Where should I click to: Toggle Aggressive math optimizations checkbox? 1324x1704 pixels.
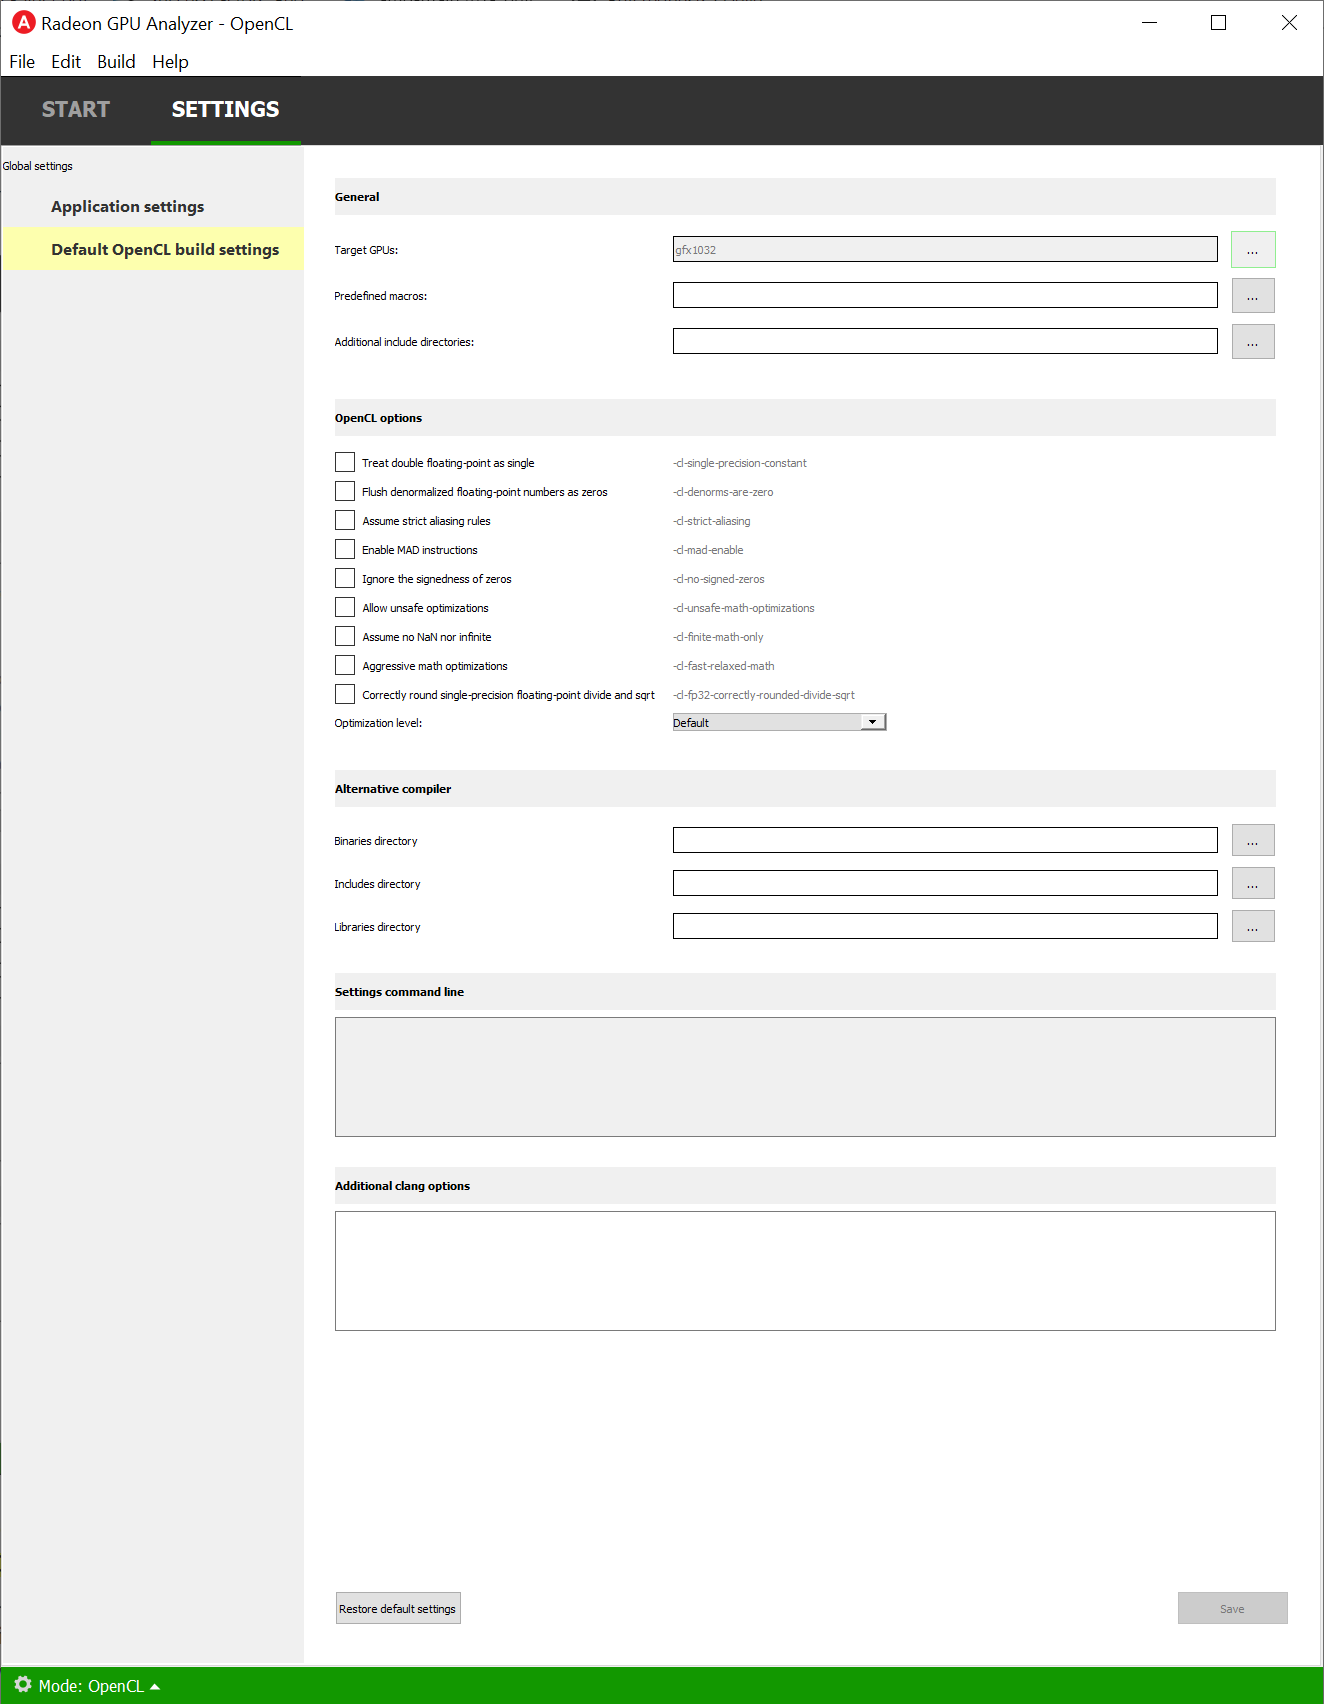(345, 665)
